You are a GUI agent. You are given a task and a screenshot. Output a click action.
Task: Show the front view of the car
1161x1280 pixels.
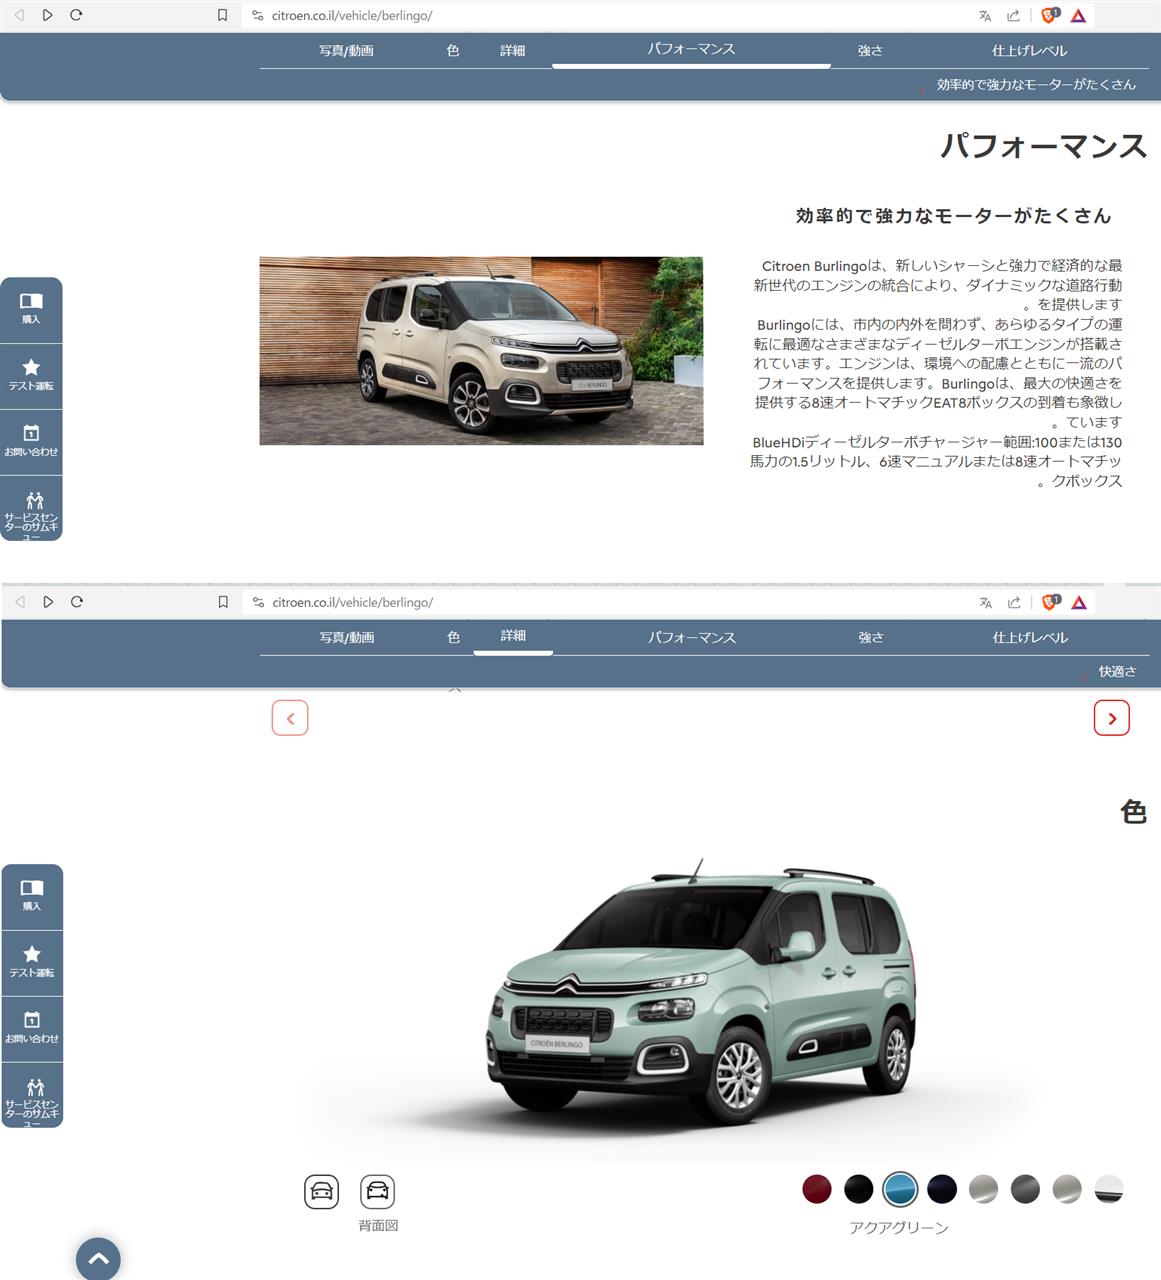pyautogui.click(x=321, y=1191)
